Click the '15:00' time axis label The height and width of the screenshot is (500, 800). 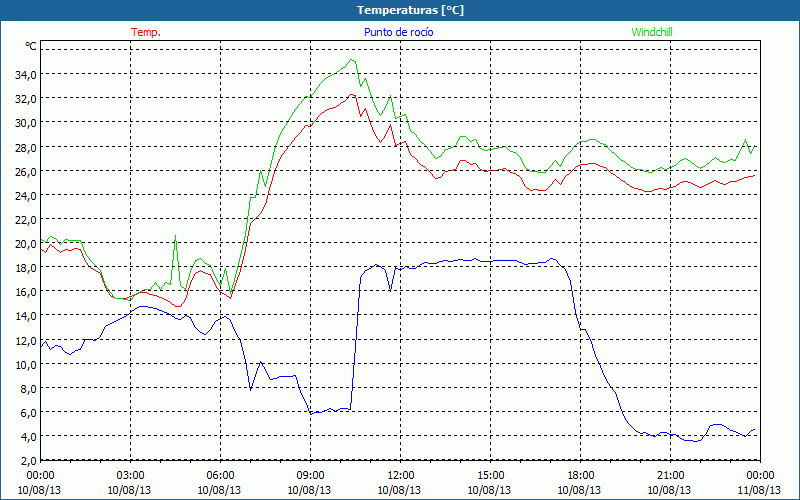click(x=490, y=475)
